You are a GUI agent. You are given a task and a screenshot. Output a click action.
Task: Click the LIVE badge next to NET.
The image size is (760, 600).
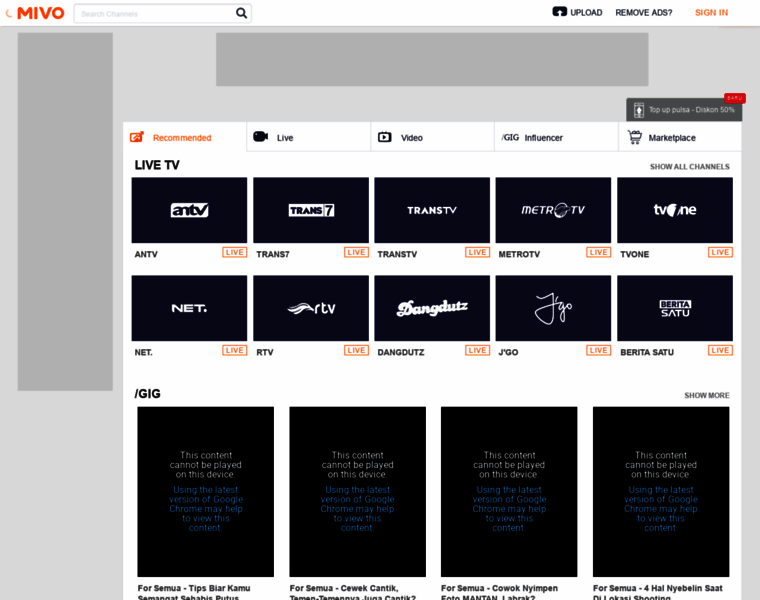(x=235, y=350)
